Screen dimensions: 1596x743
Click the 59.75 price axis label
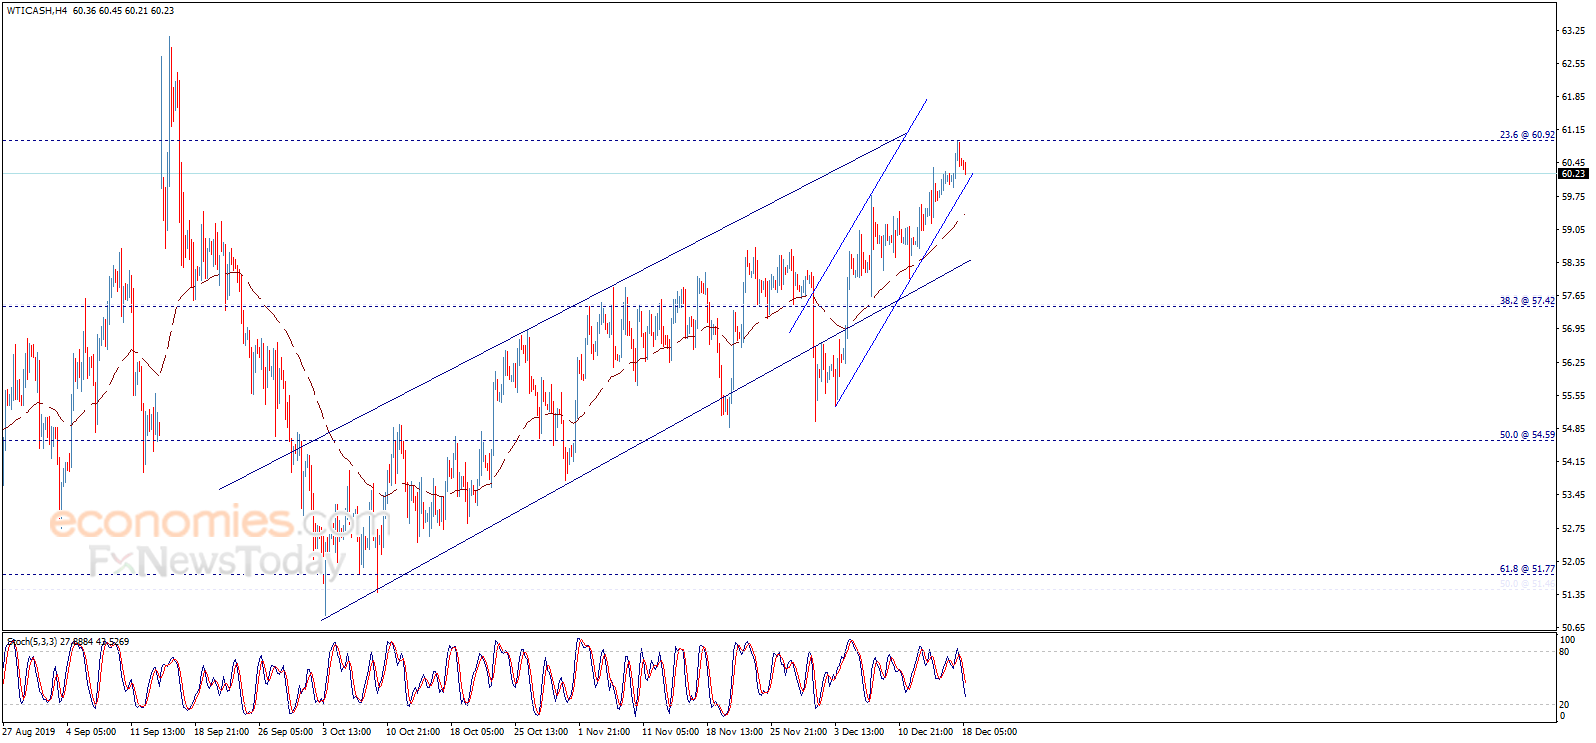(x=1573, y=197)
